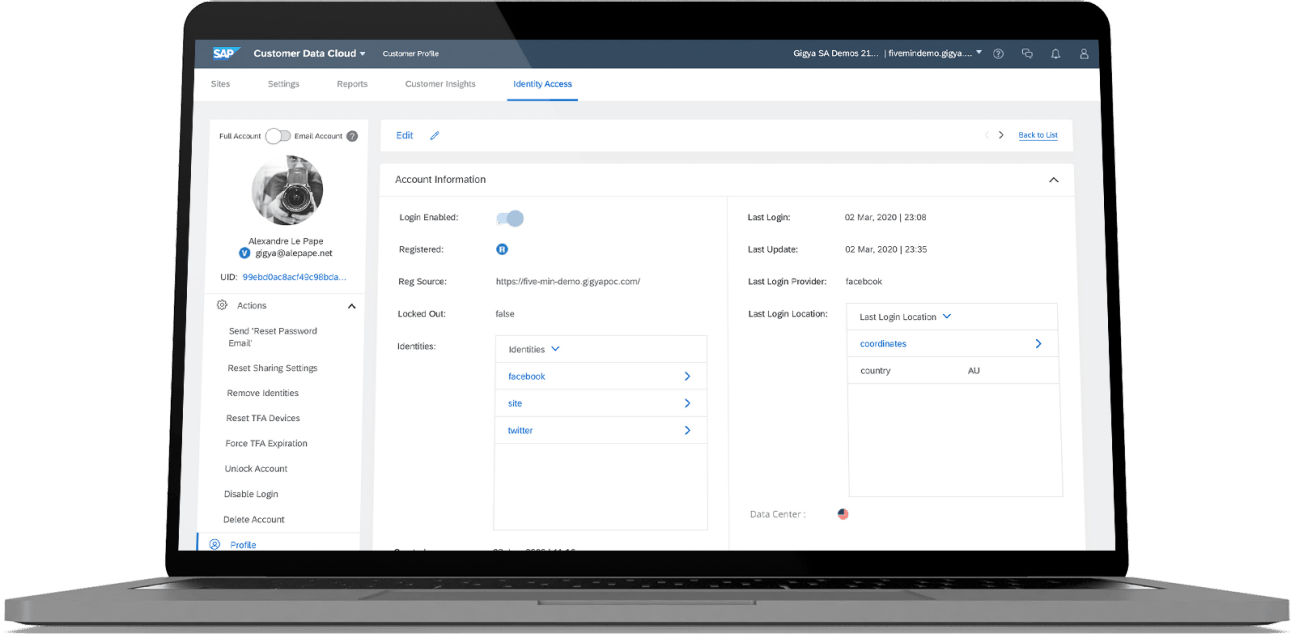1295x634 pixels.
Task: Open the Customer Data Cloud dropdown
Action: tap(310, 54)
